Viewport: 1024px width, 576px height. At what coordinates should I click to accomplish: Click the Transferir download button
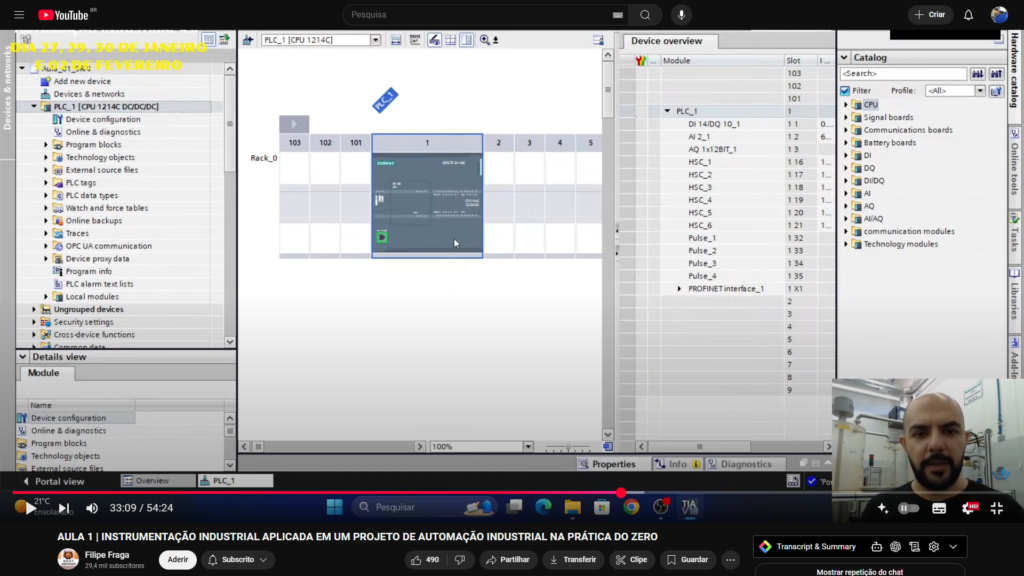573,560
